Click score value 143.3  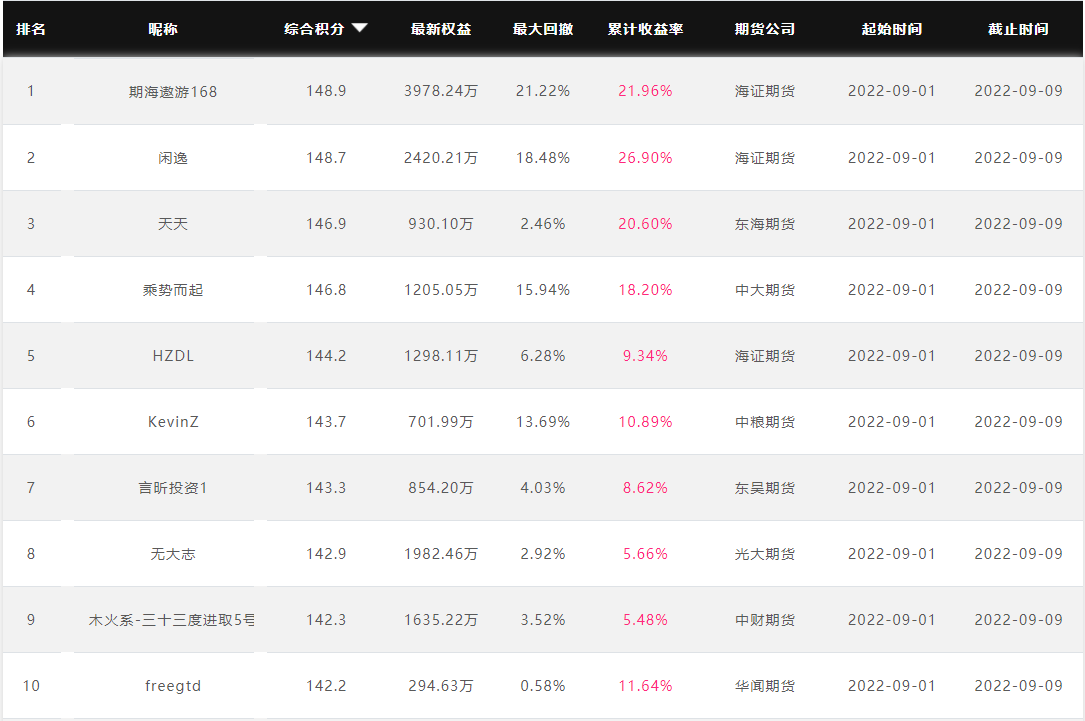click(x=326, y=488)
